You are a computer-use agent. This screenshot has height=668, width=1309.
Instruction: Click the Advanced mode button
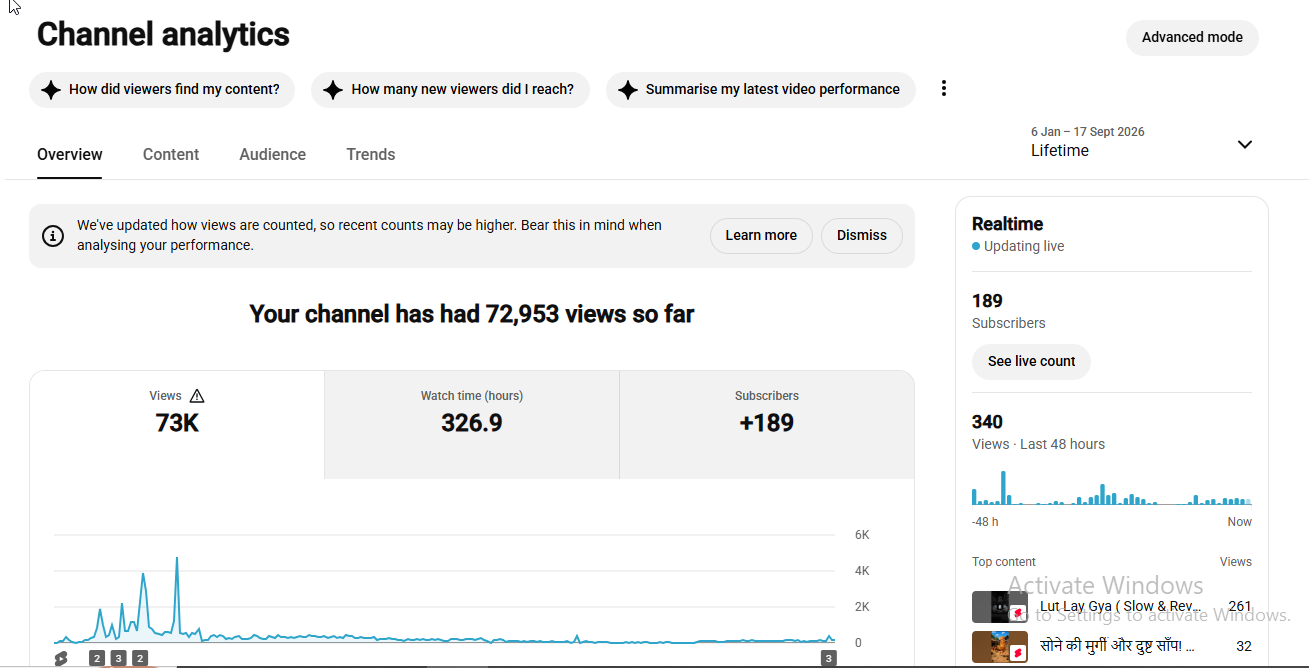coord(1192,38)
